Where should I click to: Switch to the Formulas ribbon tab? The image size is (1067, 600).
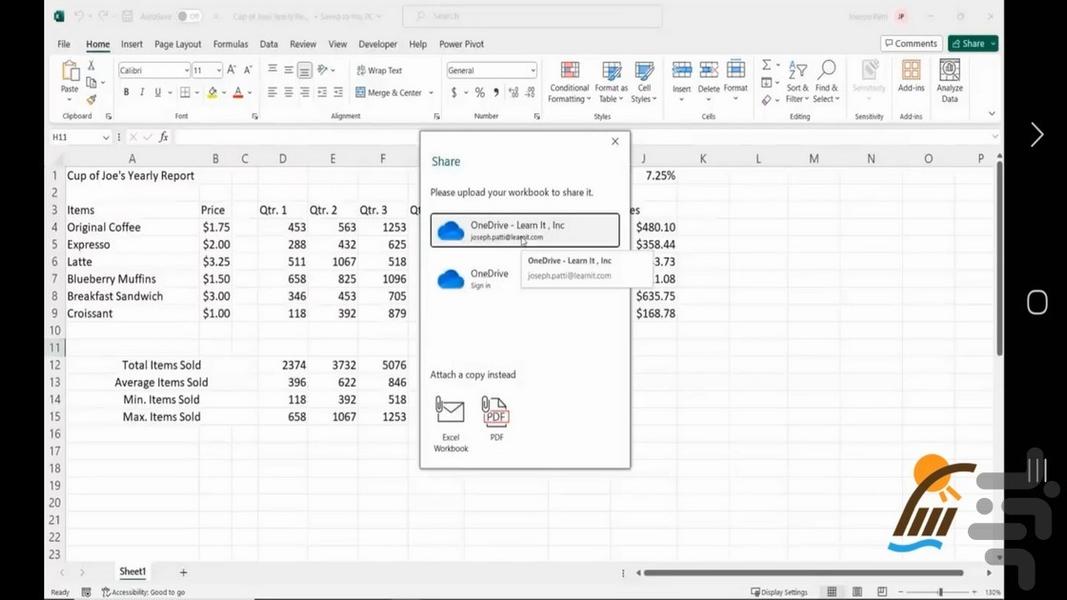pos(230,44)
